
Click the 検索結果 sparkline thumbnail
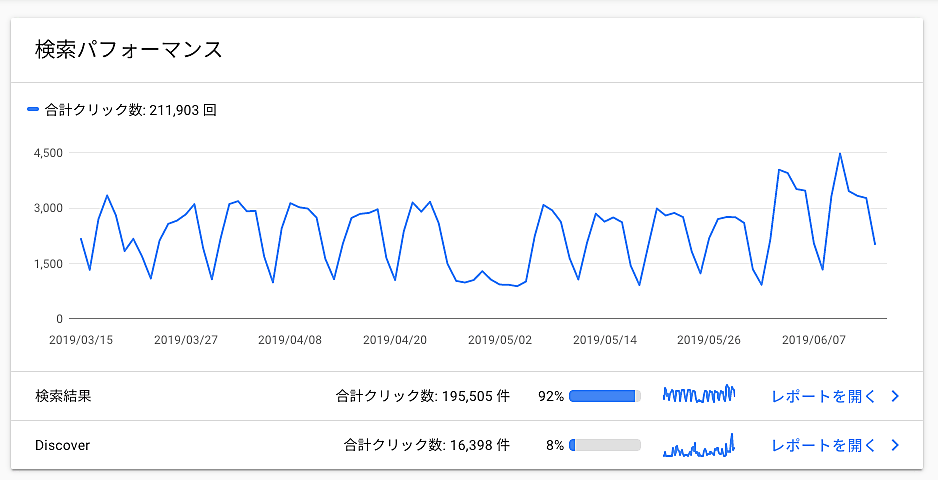pos(699,395)
